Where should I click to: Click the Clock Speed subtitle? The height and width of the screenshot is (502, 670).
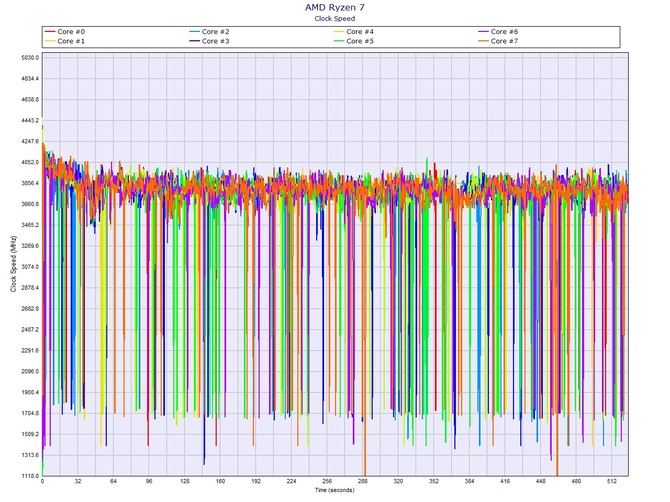[x=335, y=18]
